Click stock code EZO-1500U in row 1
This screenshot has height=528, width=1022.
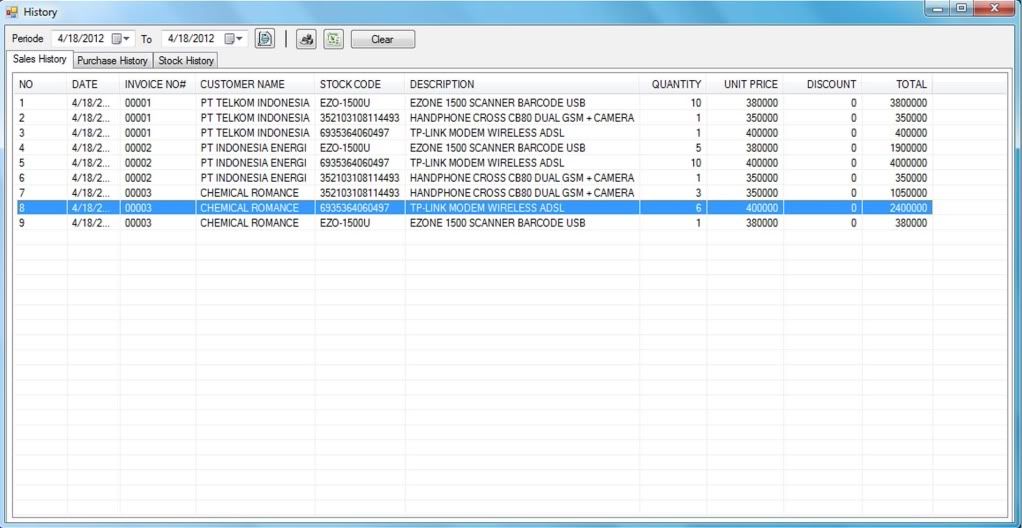(345, 103)
